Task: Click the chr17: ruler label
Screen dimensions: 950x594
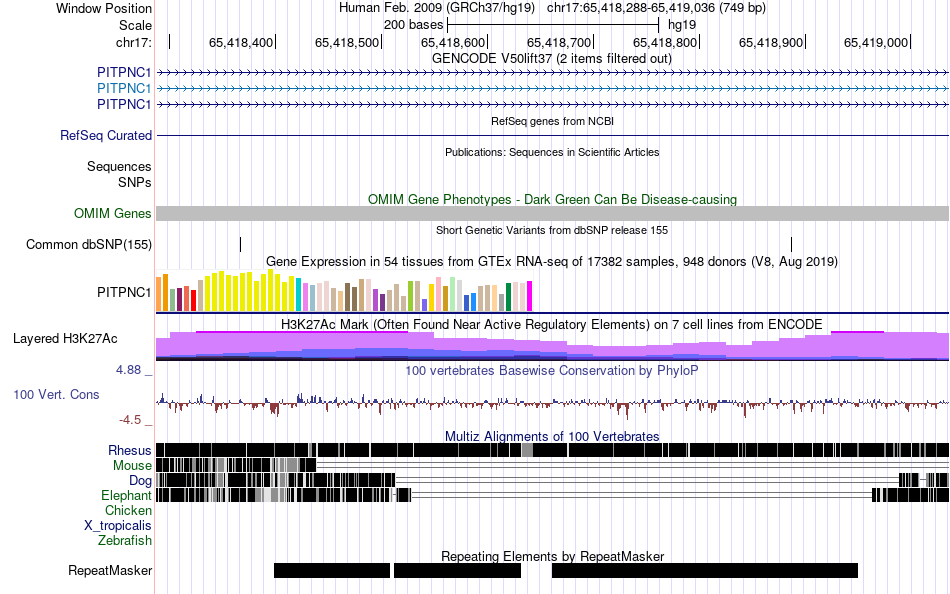Action: tap(134, 42)
